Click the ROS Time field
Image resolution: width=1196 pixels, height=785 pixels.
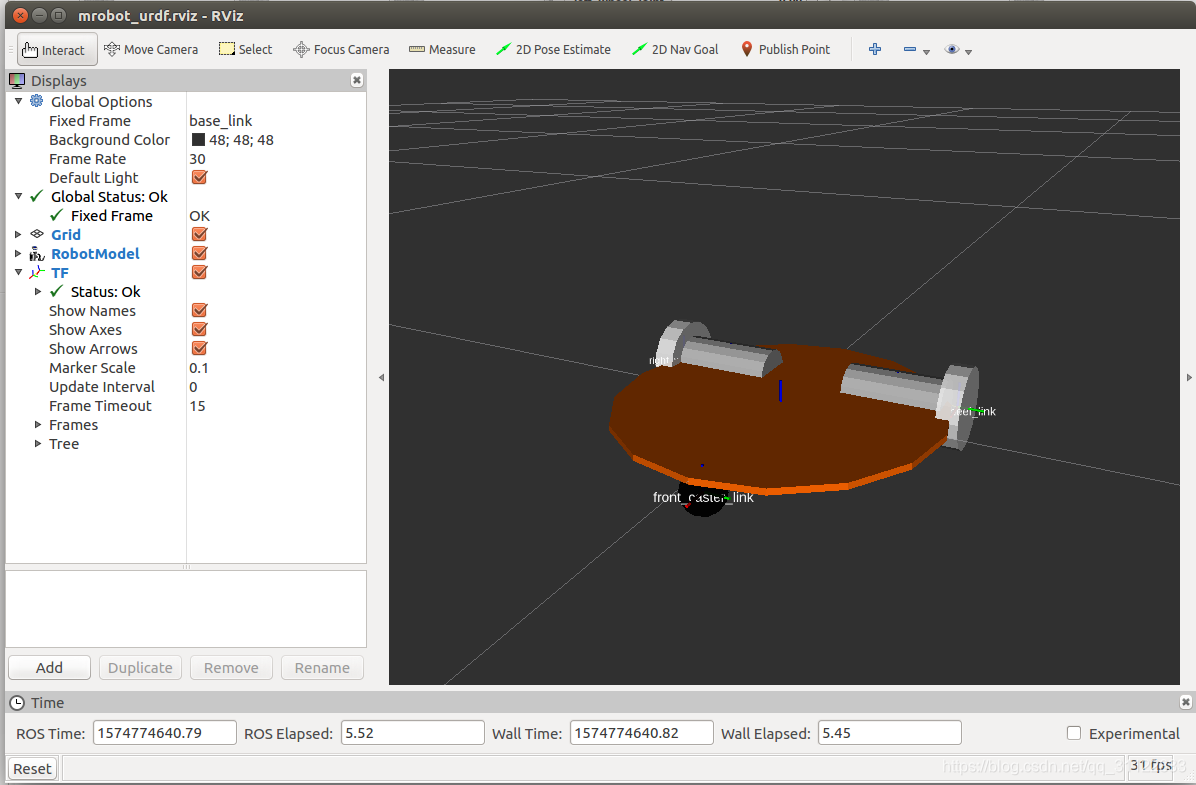coord(165,733)
